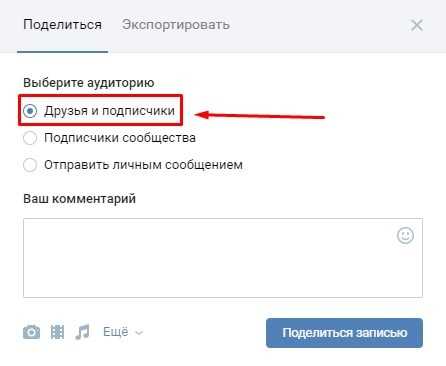Expand the Ещё attachments dropdown
The width and height of the screenshot is (446, 366).
point(123,332)
